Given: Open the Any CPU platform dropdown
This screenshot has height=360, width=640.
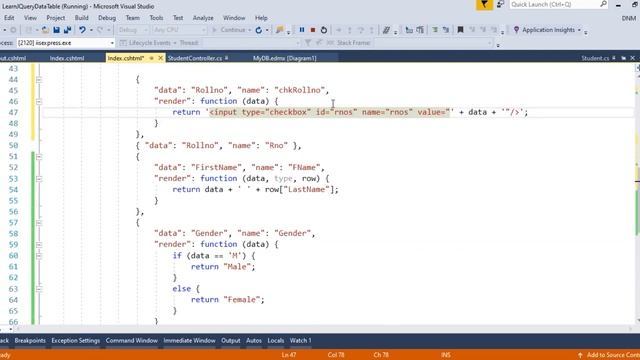Looking at the screenshot, I should pyautogui.click(x=180, y=30).
